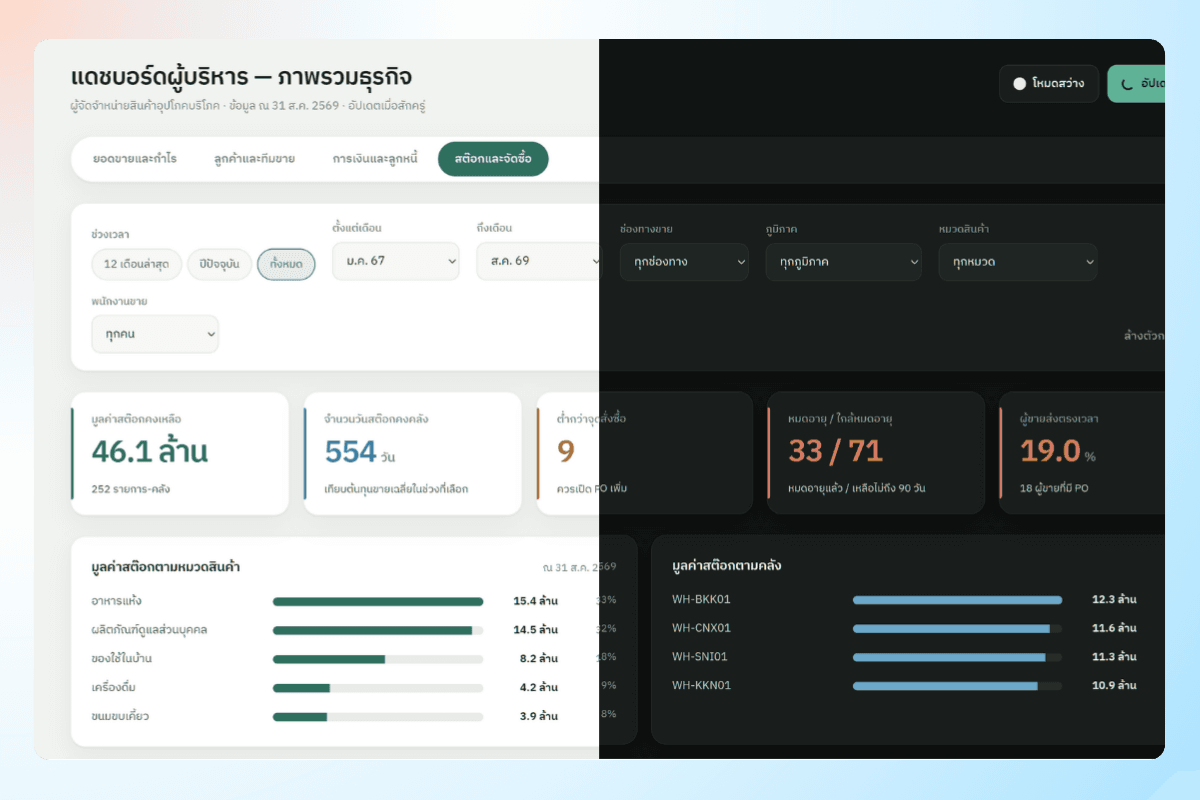Pick the ทั้งหมด period chip
Image resolution: width=1200 pixels, height=800 pixels.
tap(286, 264)
